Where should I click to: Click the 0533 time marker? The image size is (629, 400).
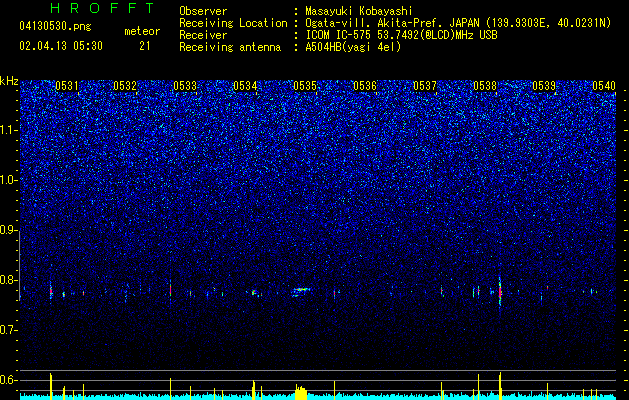[x=185, y=86]
